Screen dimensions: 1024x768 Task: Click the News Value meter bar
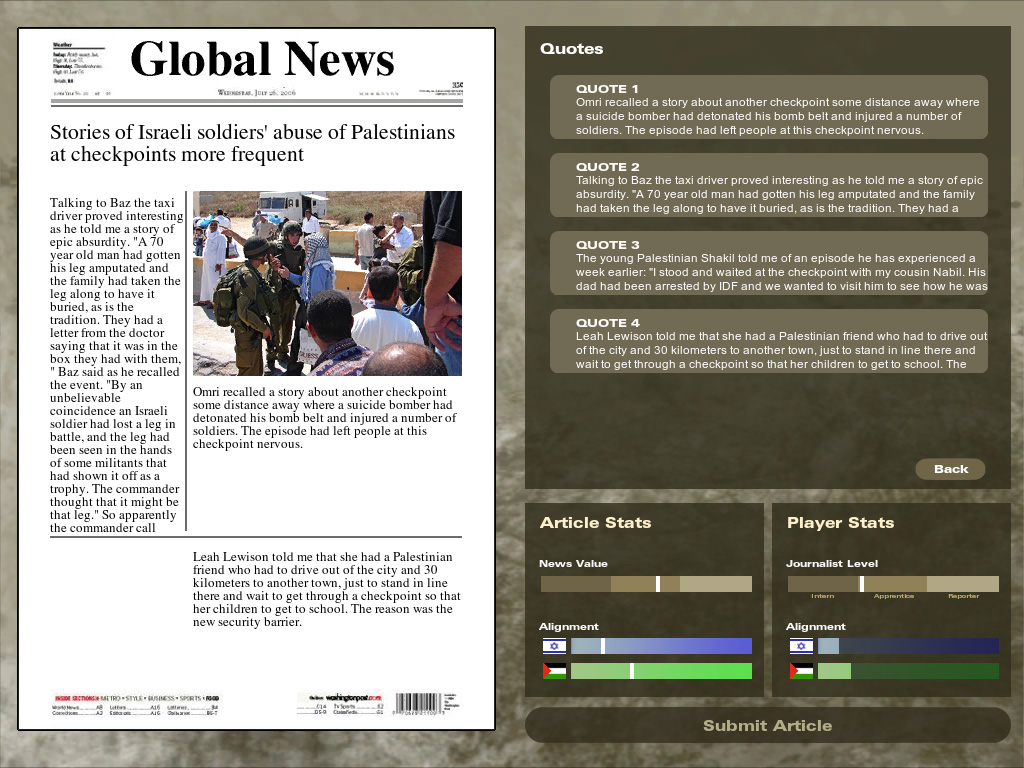pos(645,584)
